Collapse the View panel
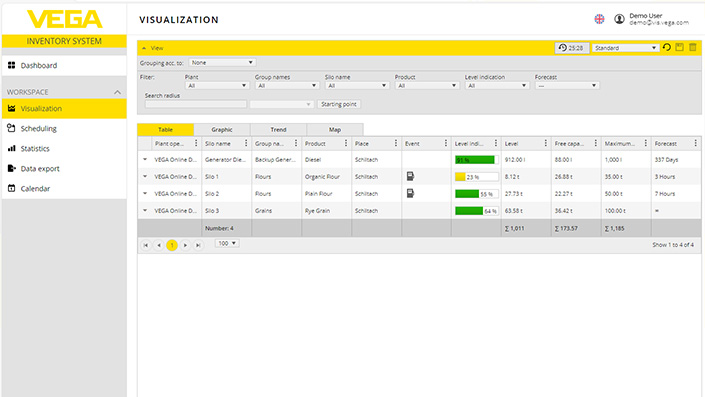The height and width of the screenshot is (397, 705). pyautogui.click(x=144, y=48)
